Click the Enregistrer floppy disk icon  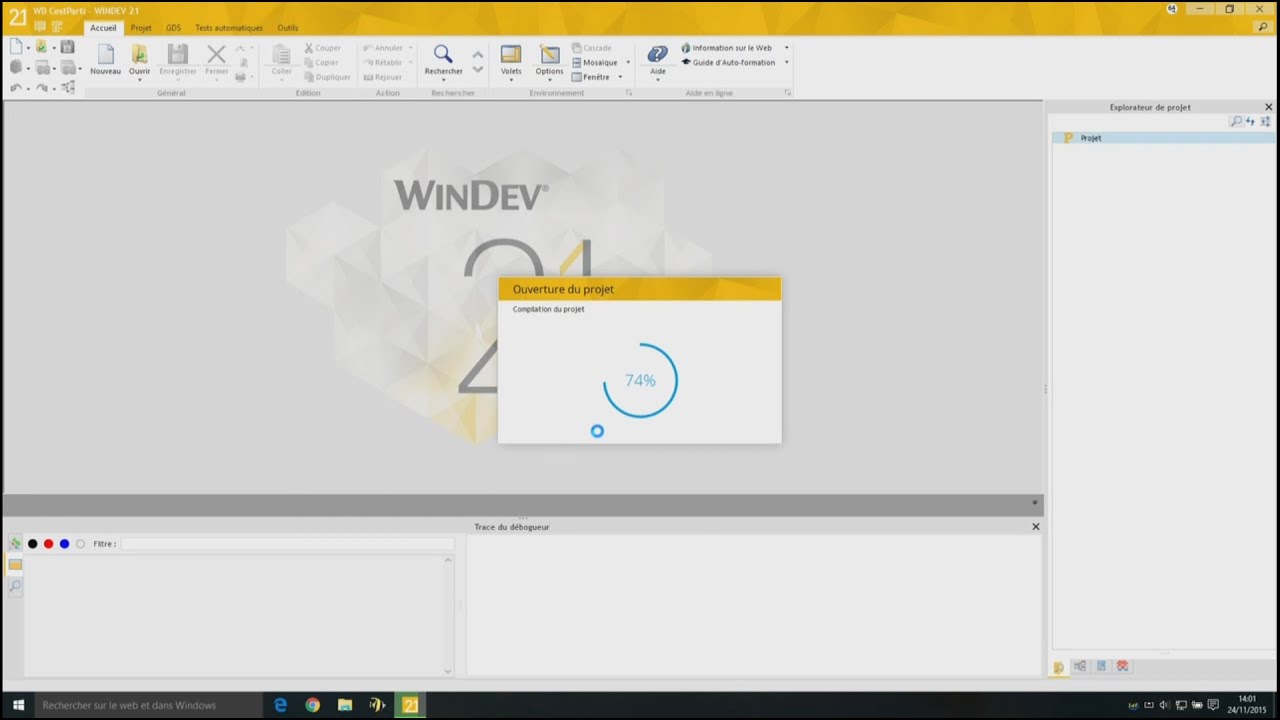pyautogui.click(x=177, y=54)
